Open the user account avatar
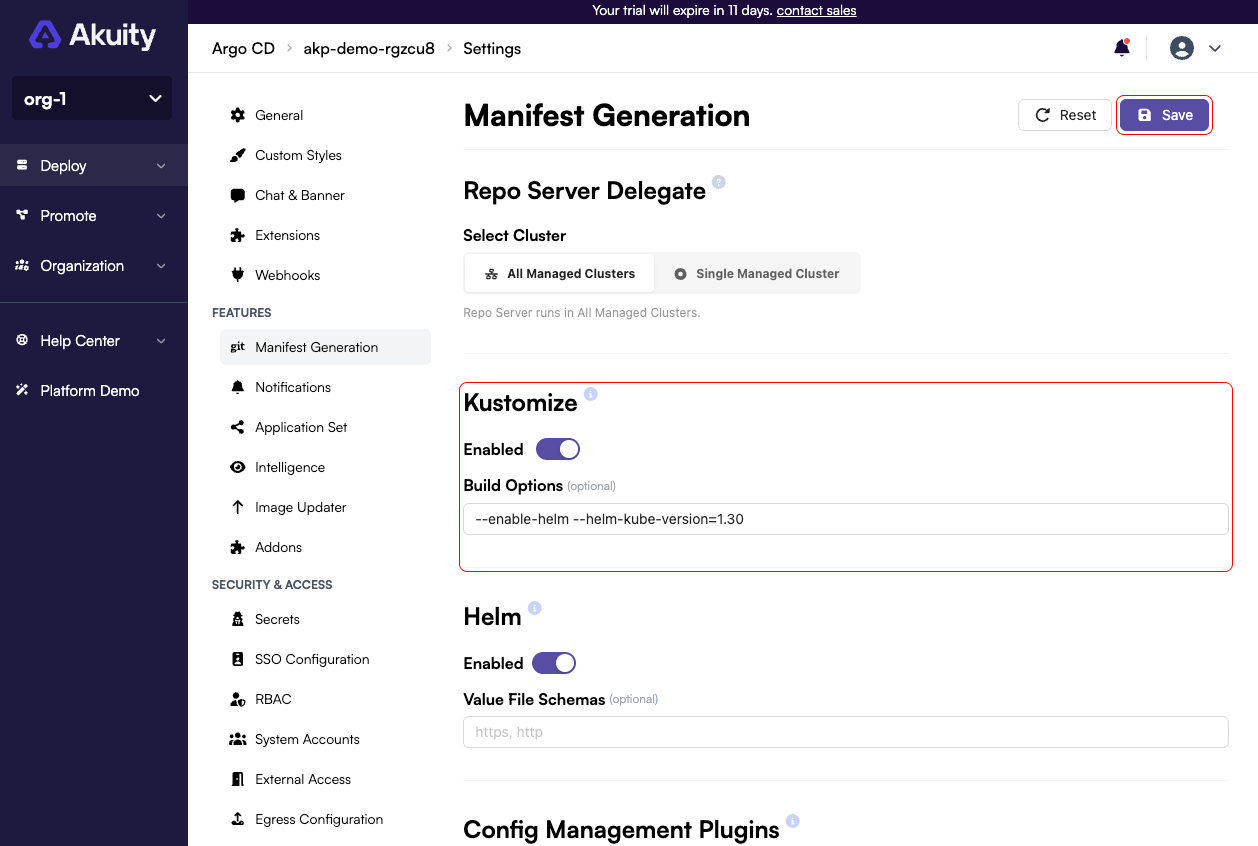This screenshot has height=846, width=1258. (x=1182, y=48)
